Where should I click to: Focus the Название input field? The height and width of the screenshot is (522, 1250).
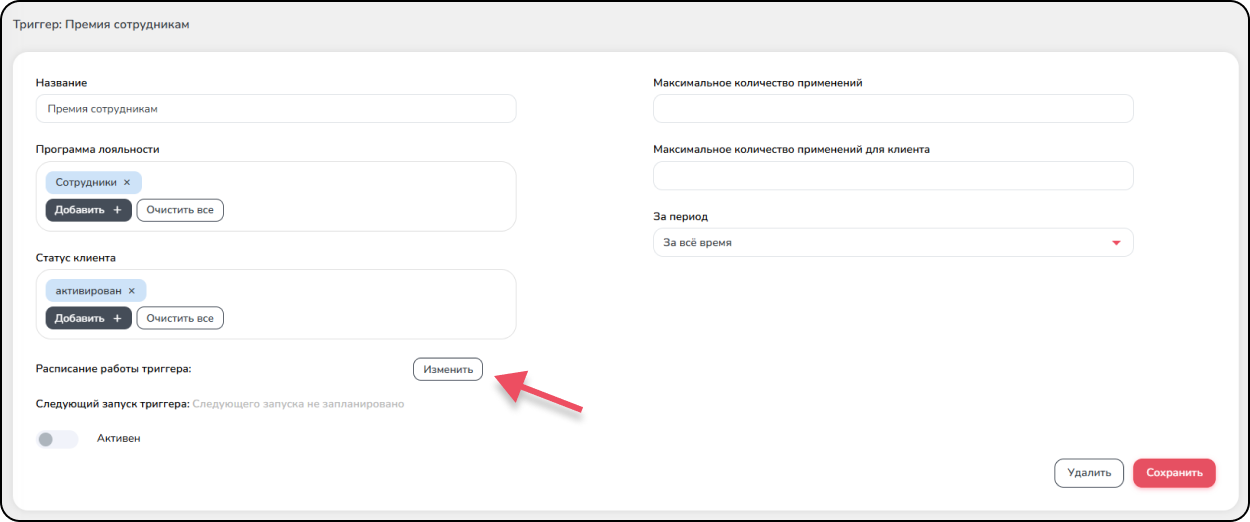pyautogui.click(x=276, y=109)
